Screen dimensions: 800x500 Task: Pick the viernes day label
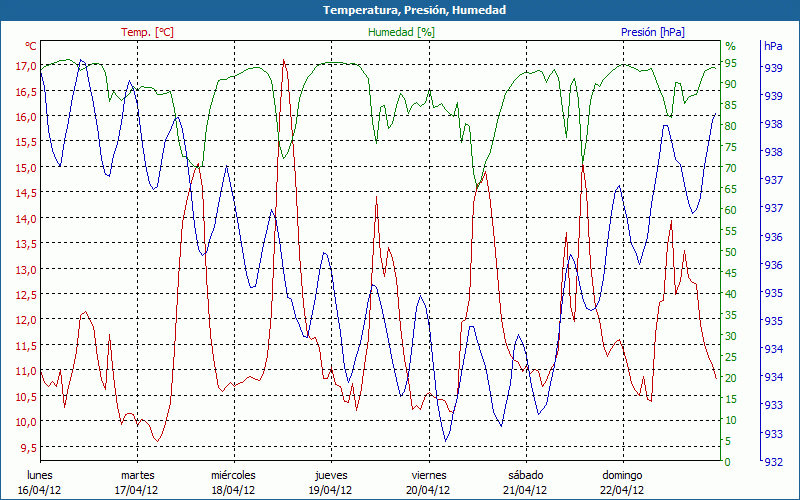point(427,475)
